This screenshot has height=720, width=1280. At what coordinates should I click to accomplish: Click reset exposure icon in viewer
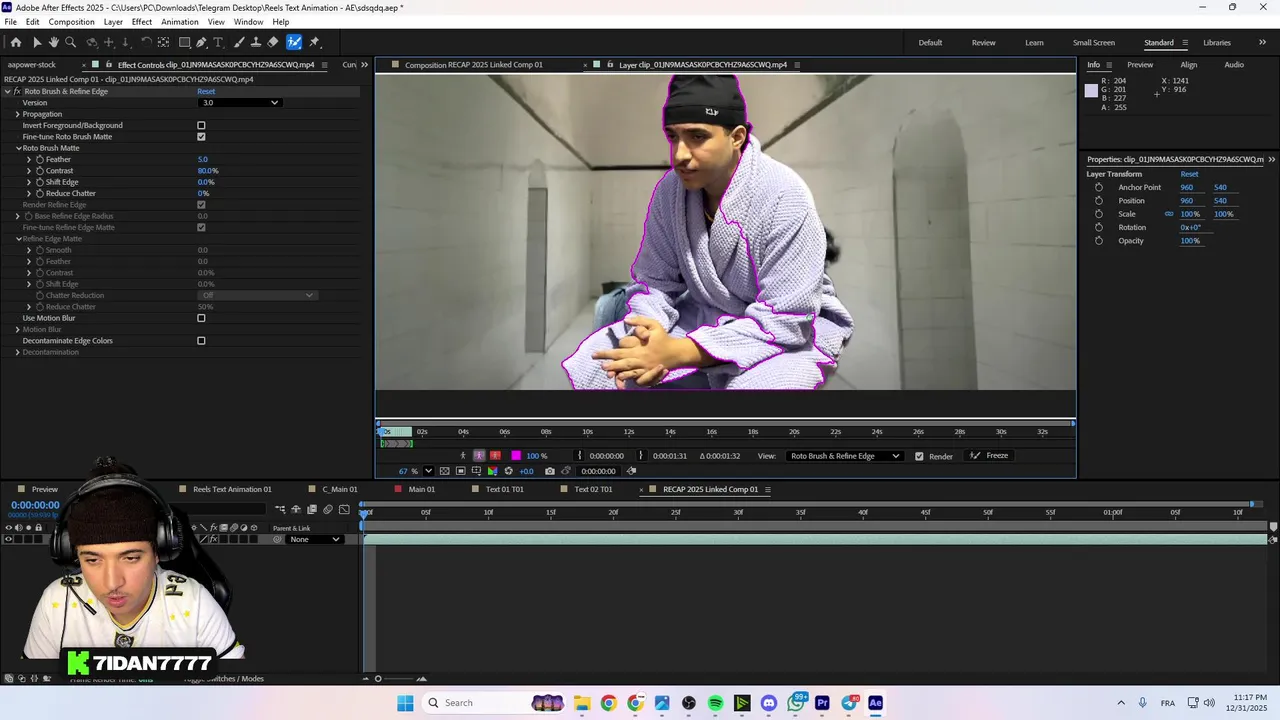pos(508,471)
